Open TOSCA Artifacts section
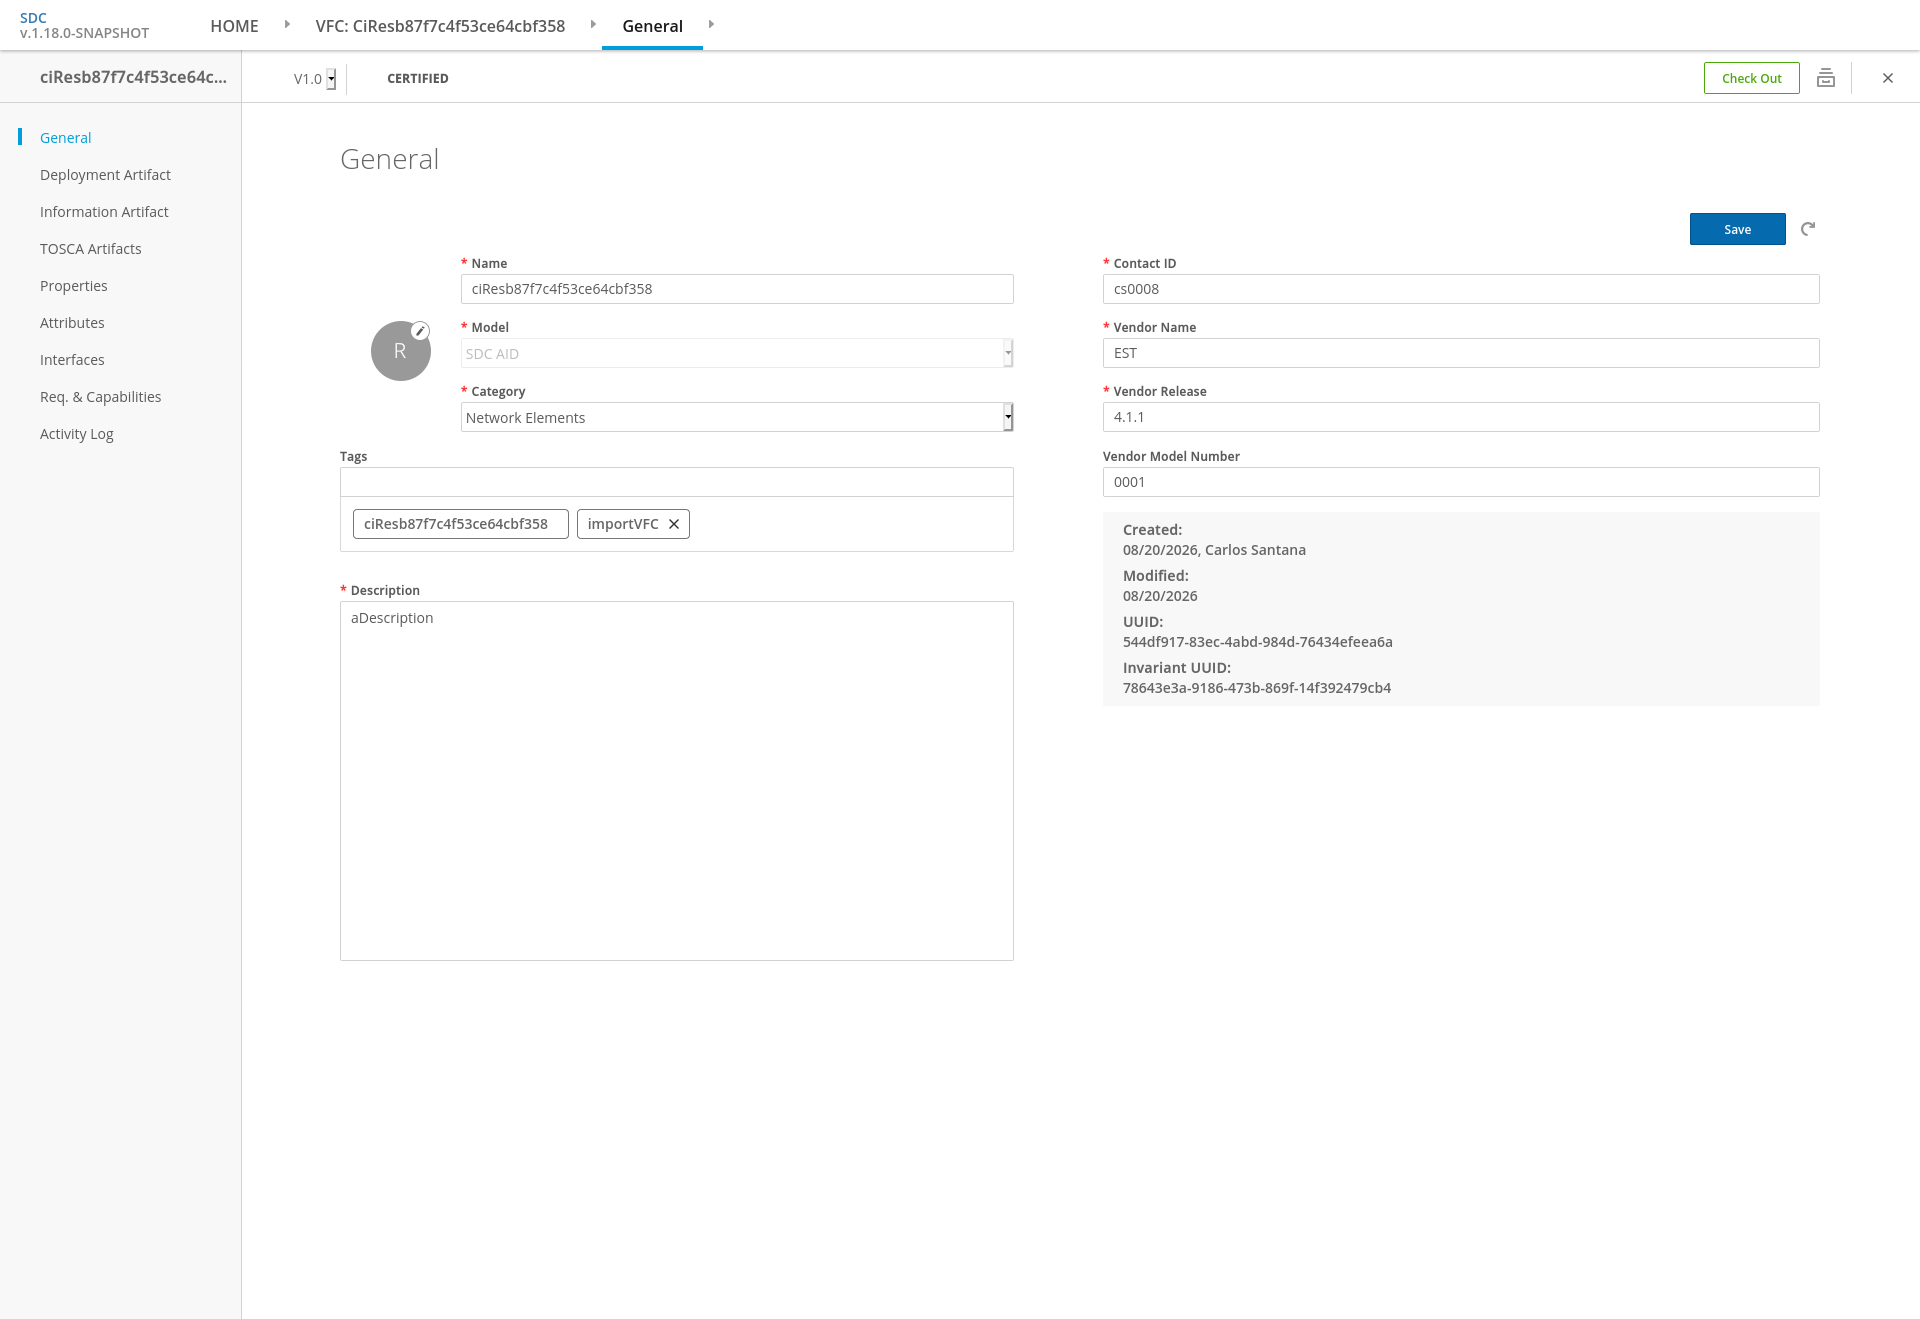The image size is (1920, 1319). (x=91, y=249)
